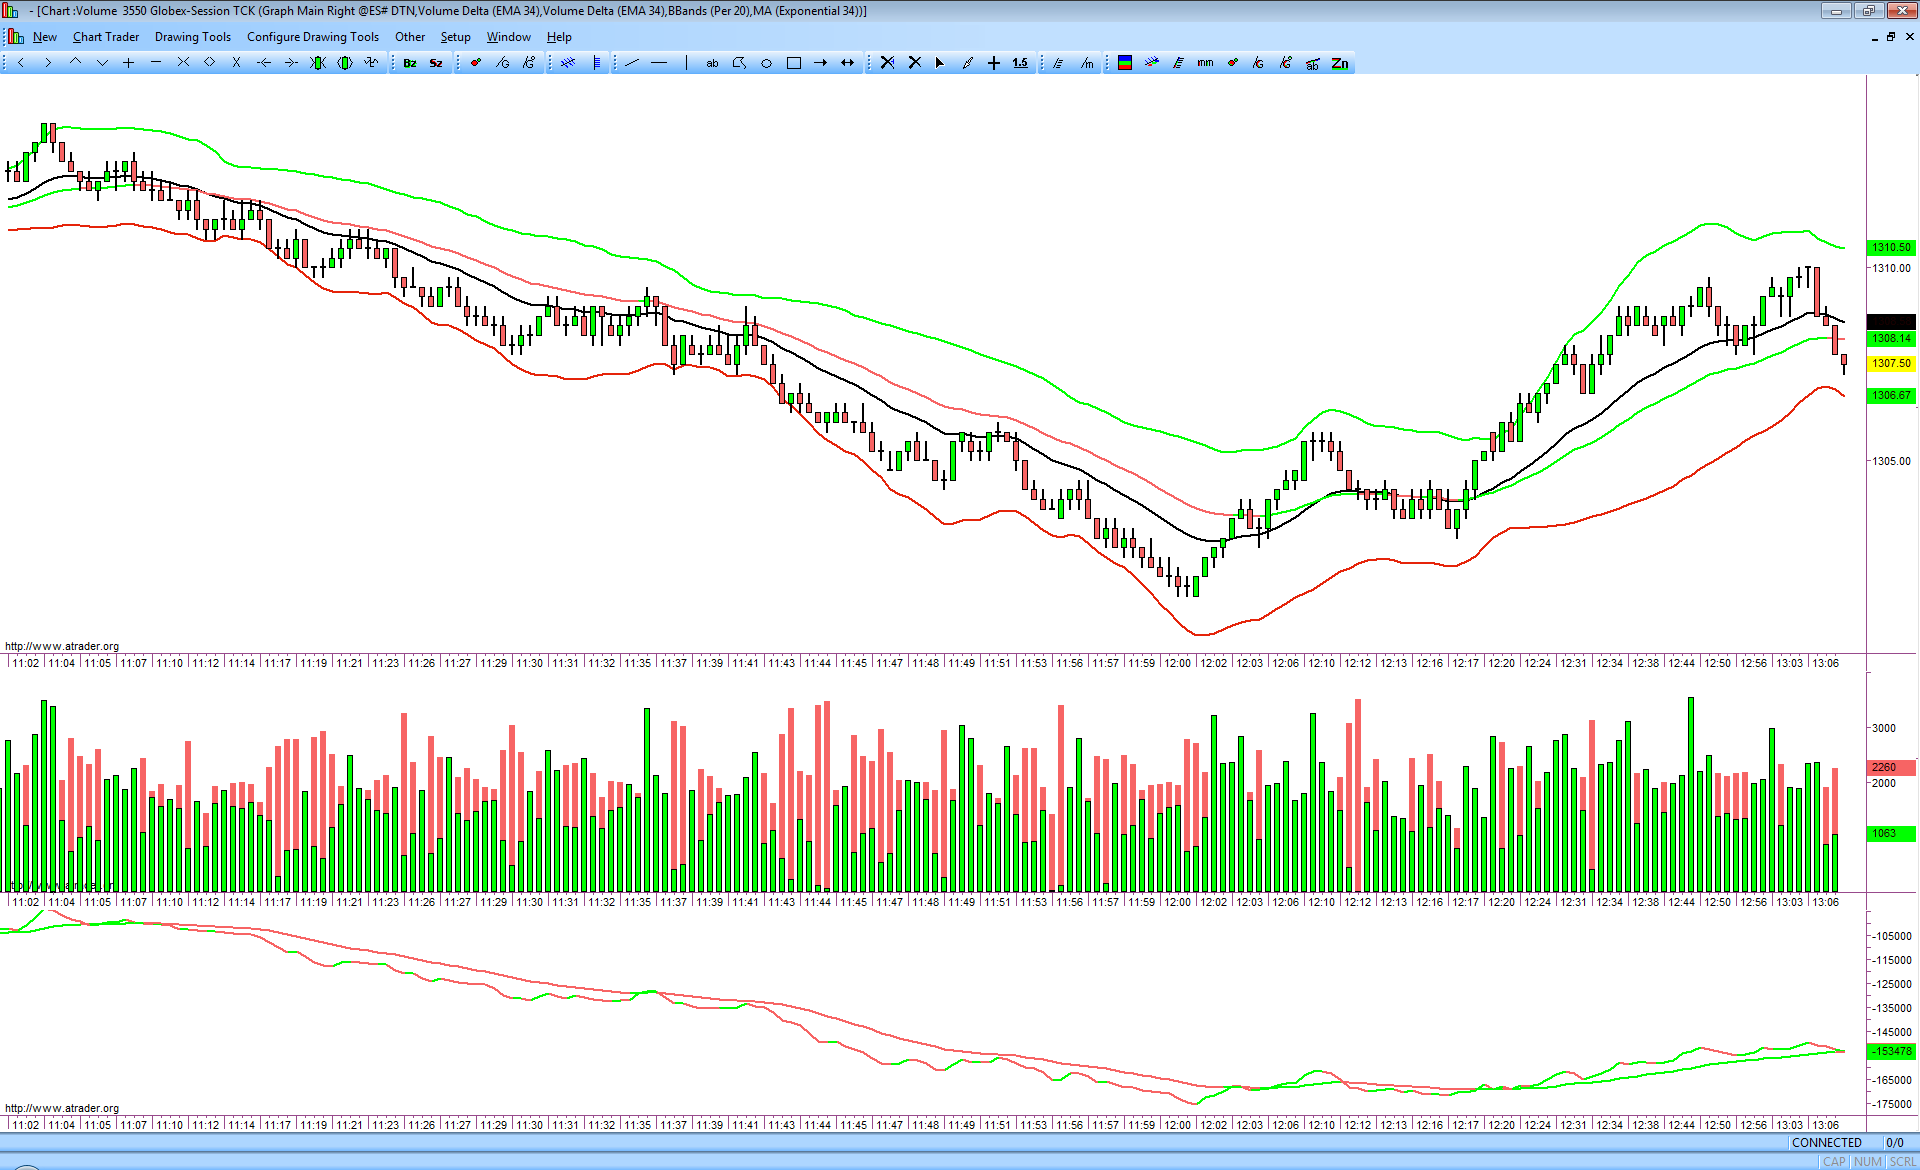Click the bold plus crosshair icon

[994, 63]
